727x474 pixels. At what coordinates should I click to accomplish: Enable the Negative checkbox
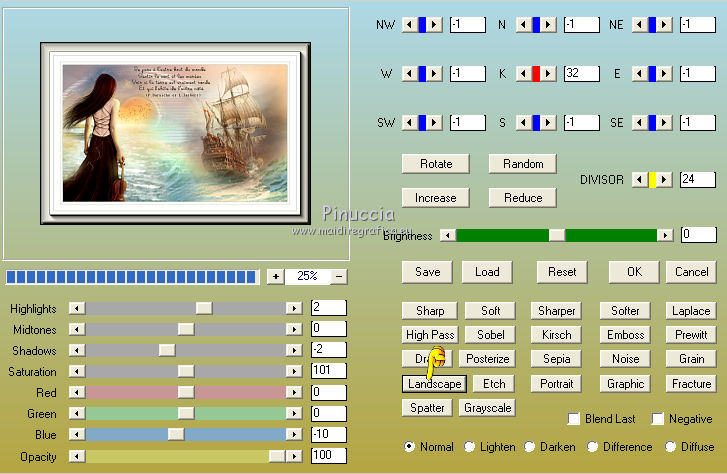tap(657, 419)
